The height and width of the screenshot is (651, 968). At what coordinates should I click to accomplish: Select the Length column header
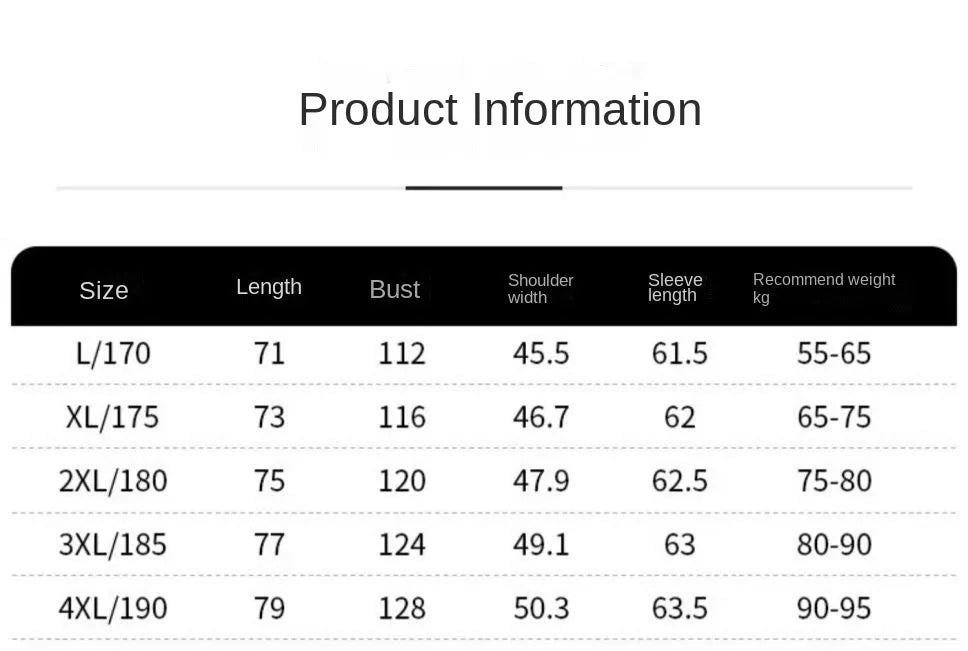pyautogui.click(x=269, y=287)
